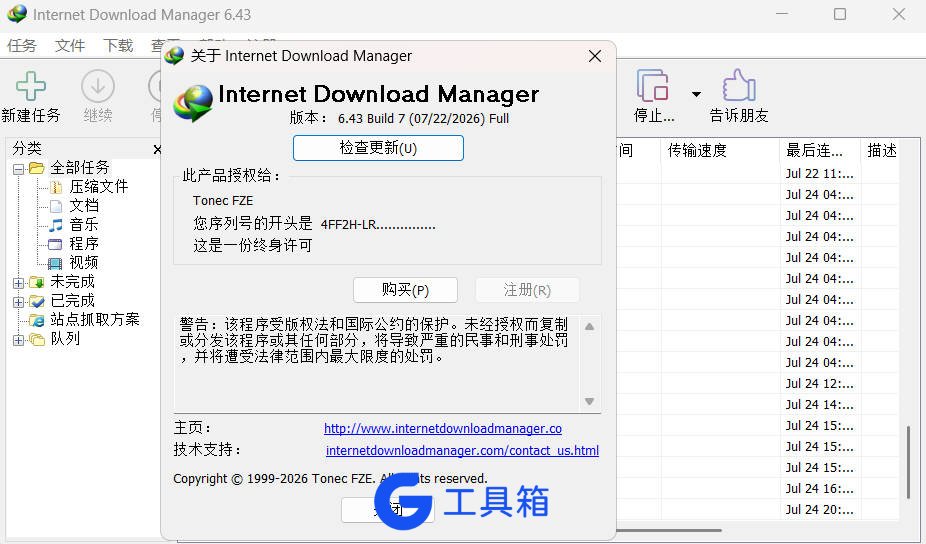Collapse the 全部任务 tree node
The image size is (926, 544).
coord(18,169)
